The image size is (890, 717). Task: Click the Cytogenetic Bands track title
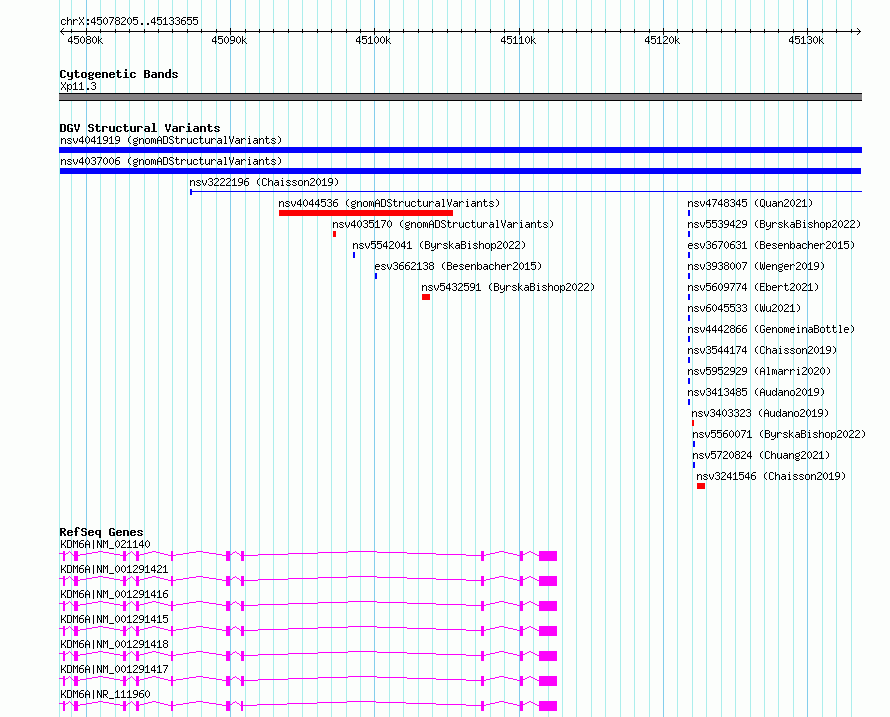click(x=119, y=74)
